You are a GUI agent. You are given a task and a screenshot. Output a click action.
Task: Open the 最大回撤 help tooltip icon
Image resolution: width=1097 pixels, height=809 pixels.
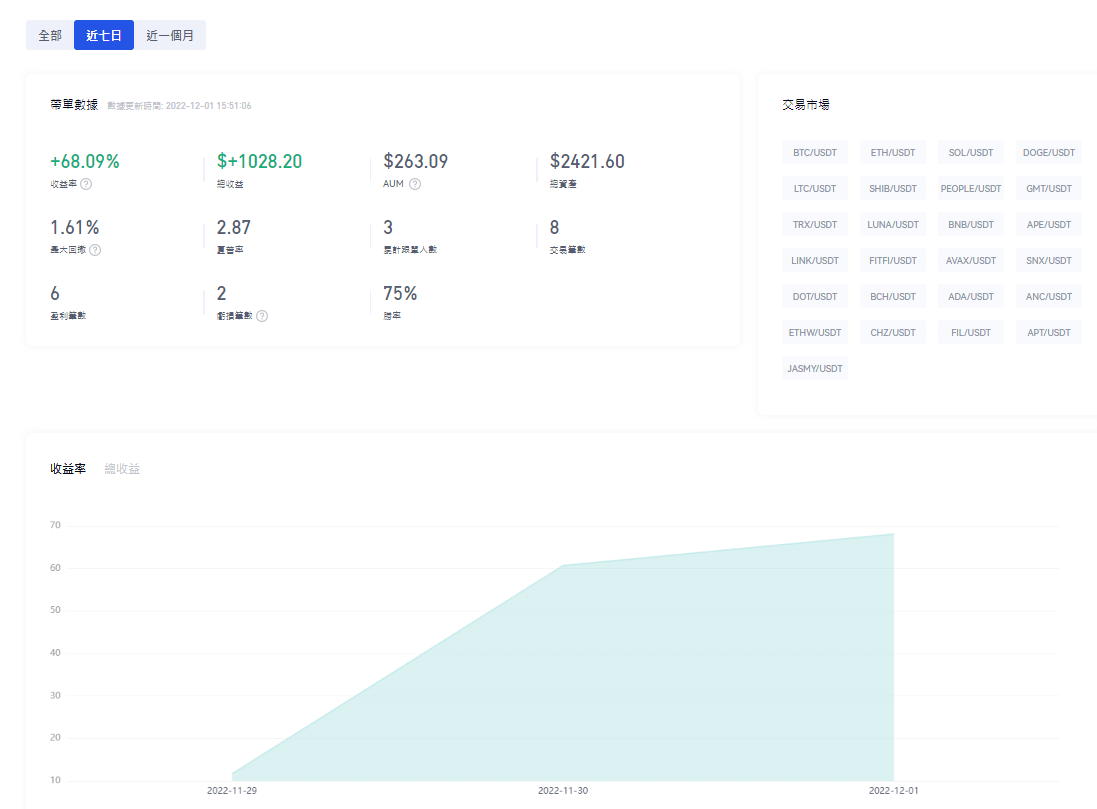point(95,250)
